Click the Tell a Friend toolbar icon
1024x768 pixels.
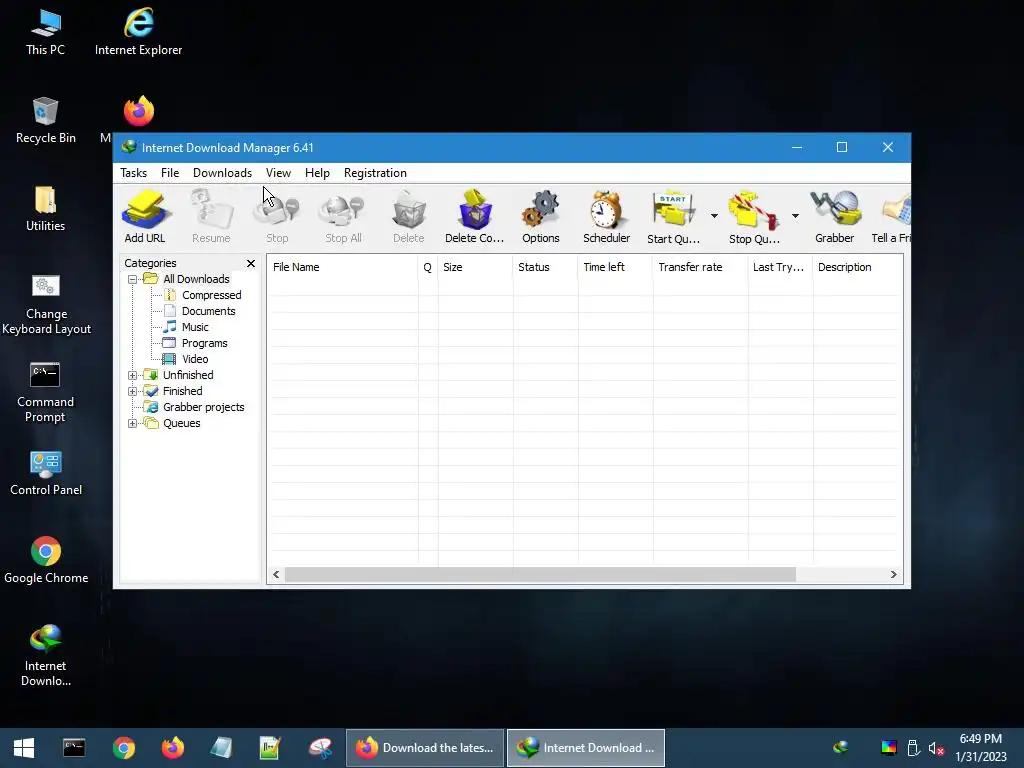point(892,217)
